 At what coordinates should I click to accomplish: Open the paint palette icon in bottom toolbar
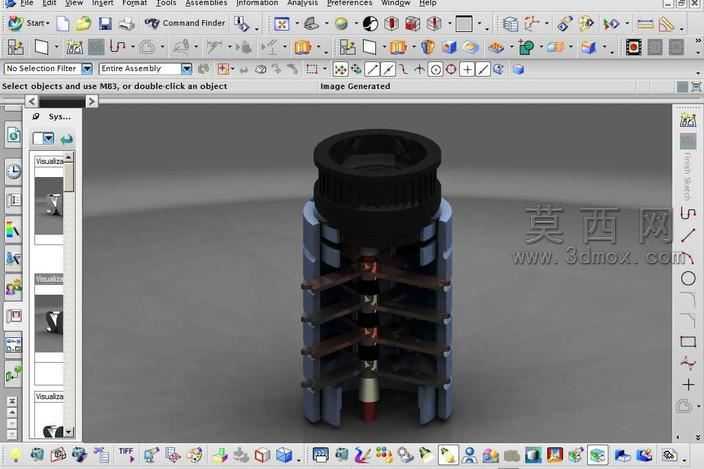pos(196,455)
